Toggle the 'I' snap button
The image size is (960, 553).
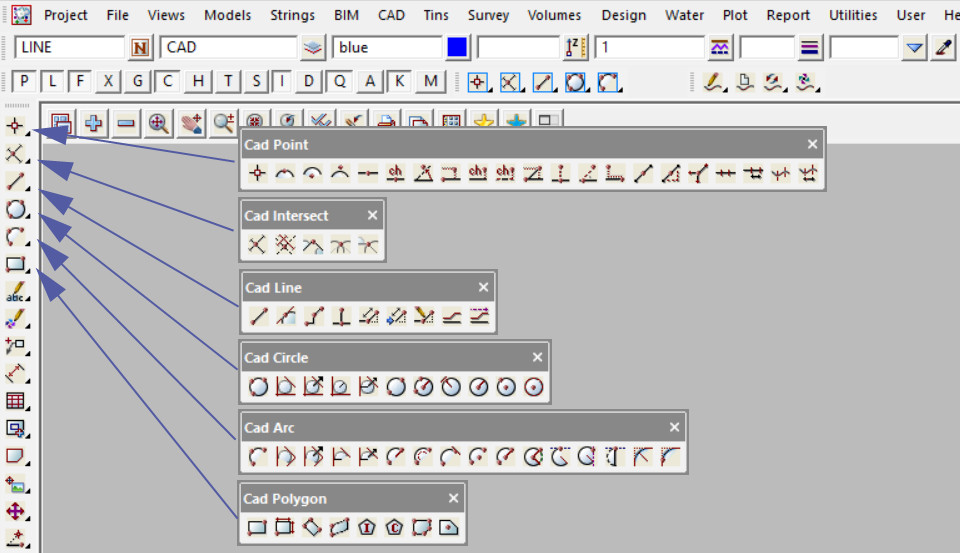click(284, 81)
